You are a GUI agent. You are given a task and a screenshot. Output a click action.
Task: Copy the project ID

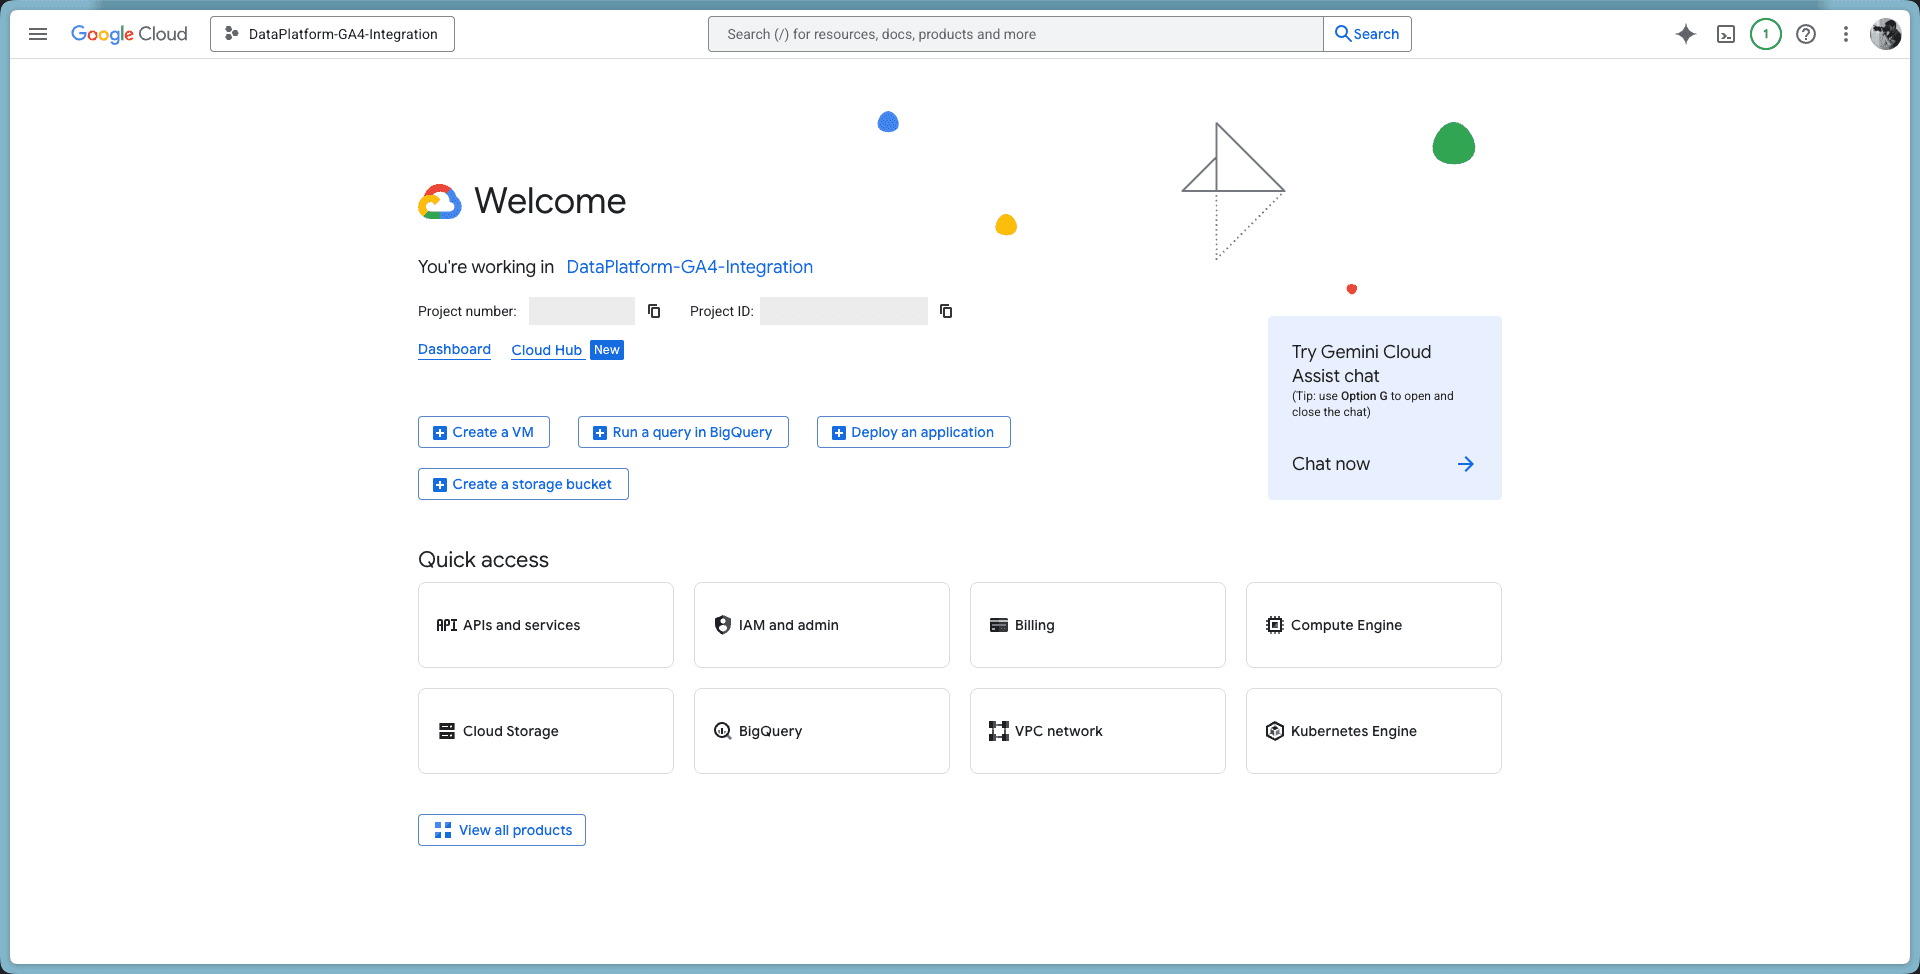[x=946, y=311]
